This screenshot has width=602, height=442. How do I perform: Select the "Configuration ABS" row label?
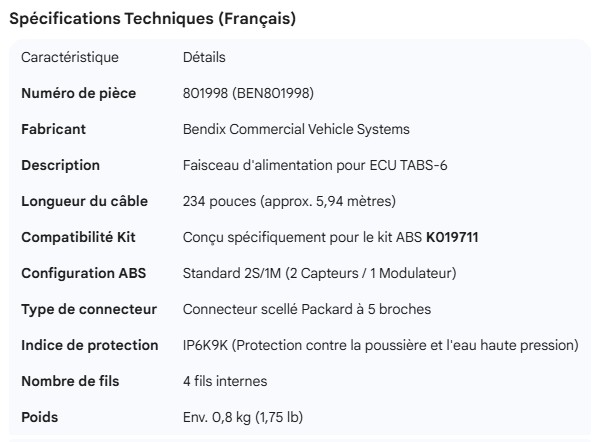82,273
